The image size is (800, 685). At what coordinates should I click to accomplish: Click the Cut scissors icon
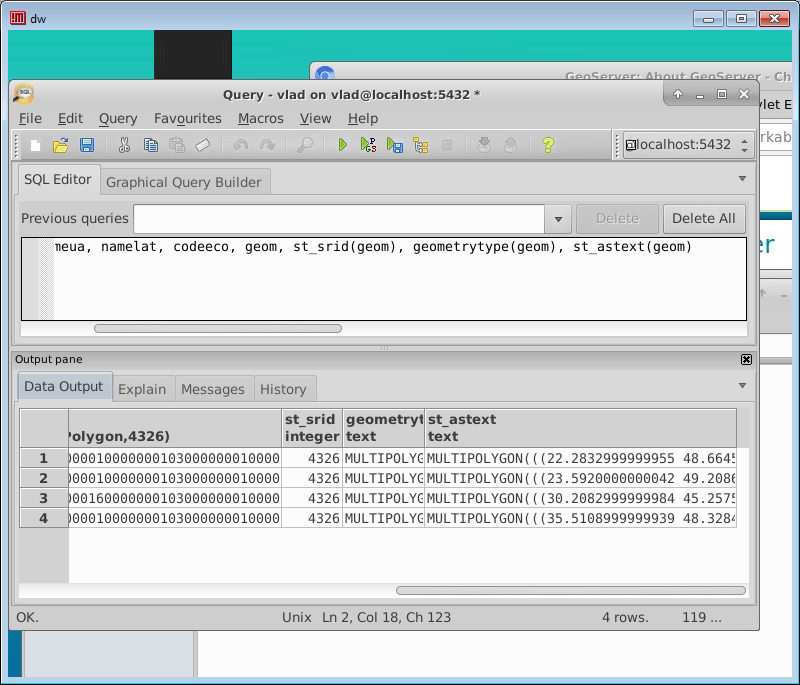coord(124,145)
